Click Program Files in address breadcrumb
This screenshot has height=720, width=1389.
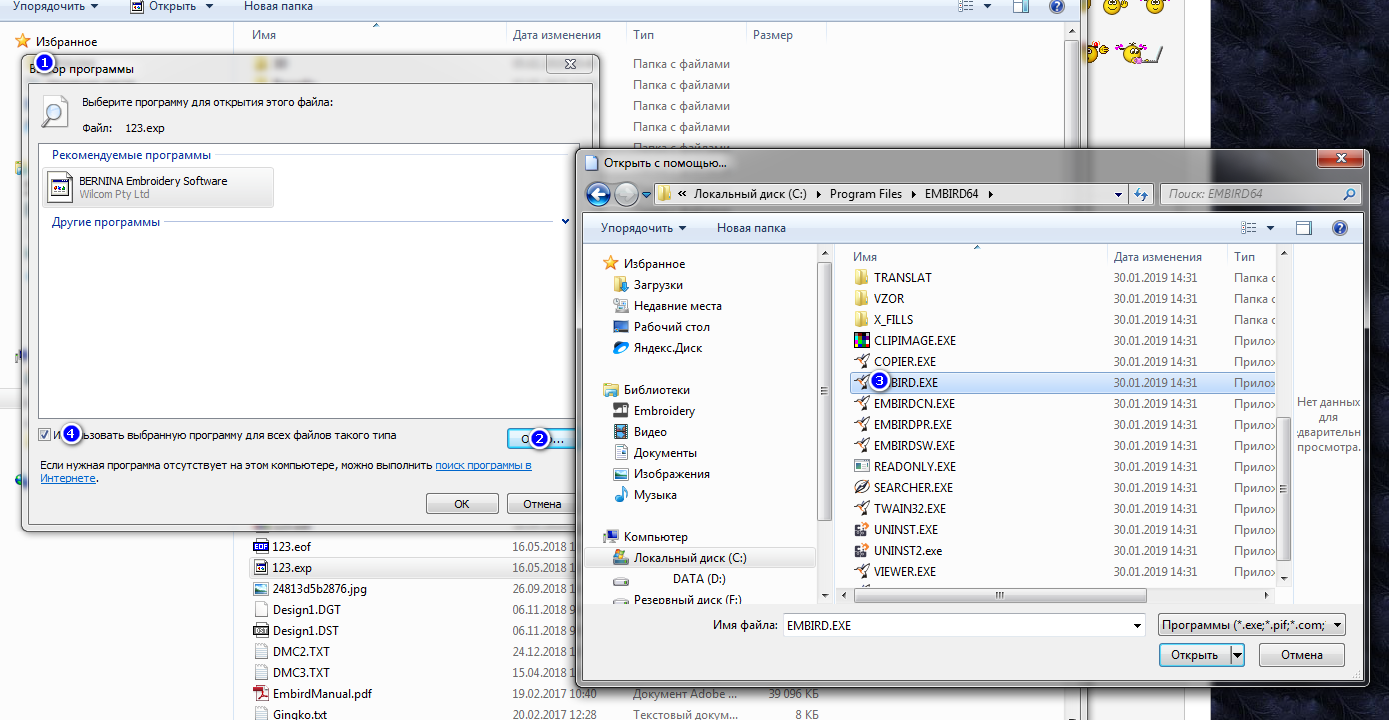pos(866,194)
